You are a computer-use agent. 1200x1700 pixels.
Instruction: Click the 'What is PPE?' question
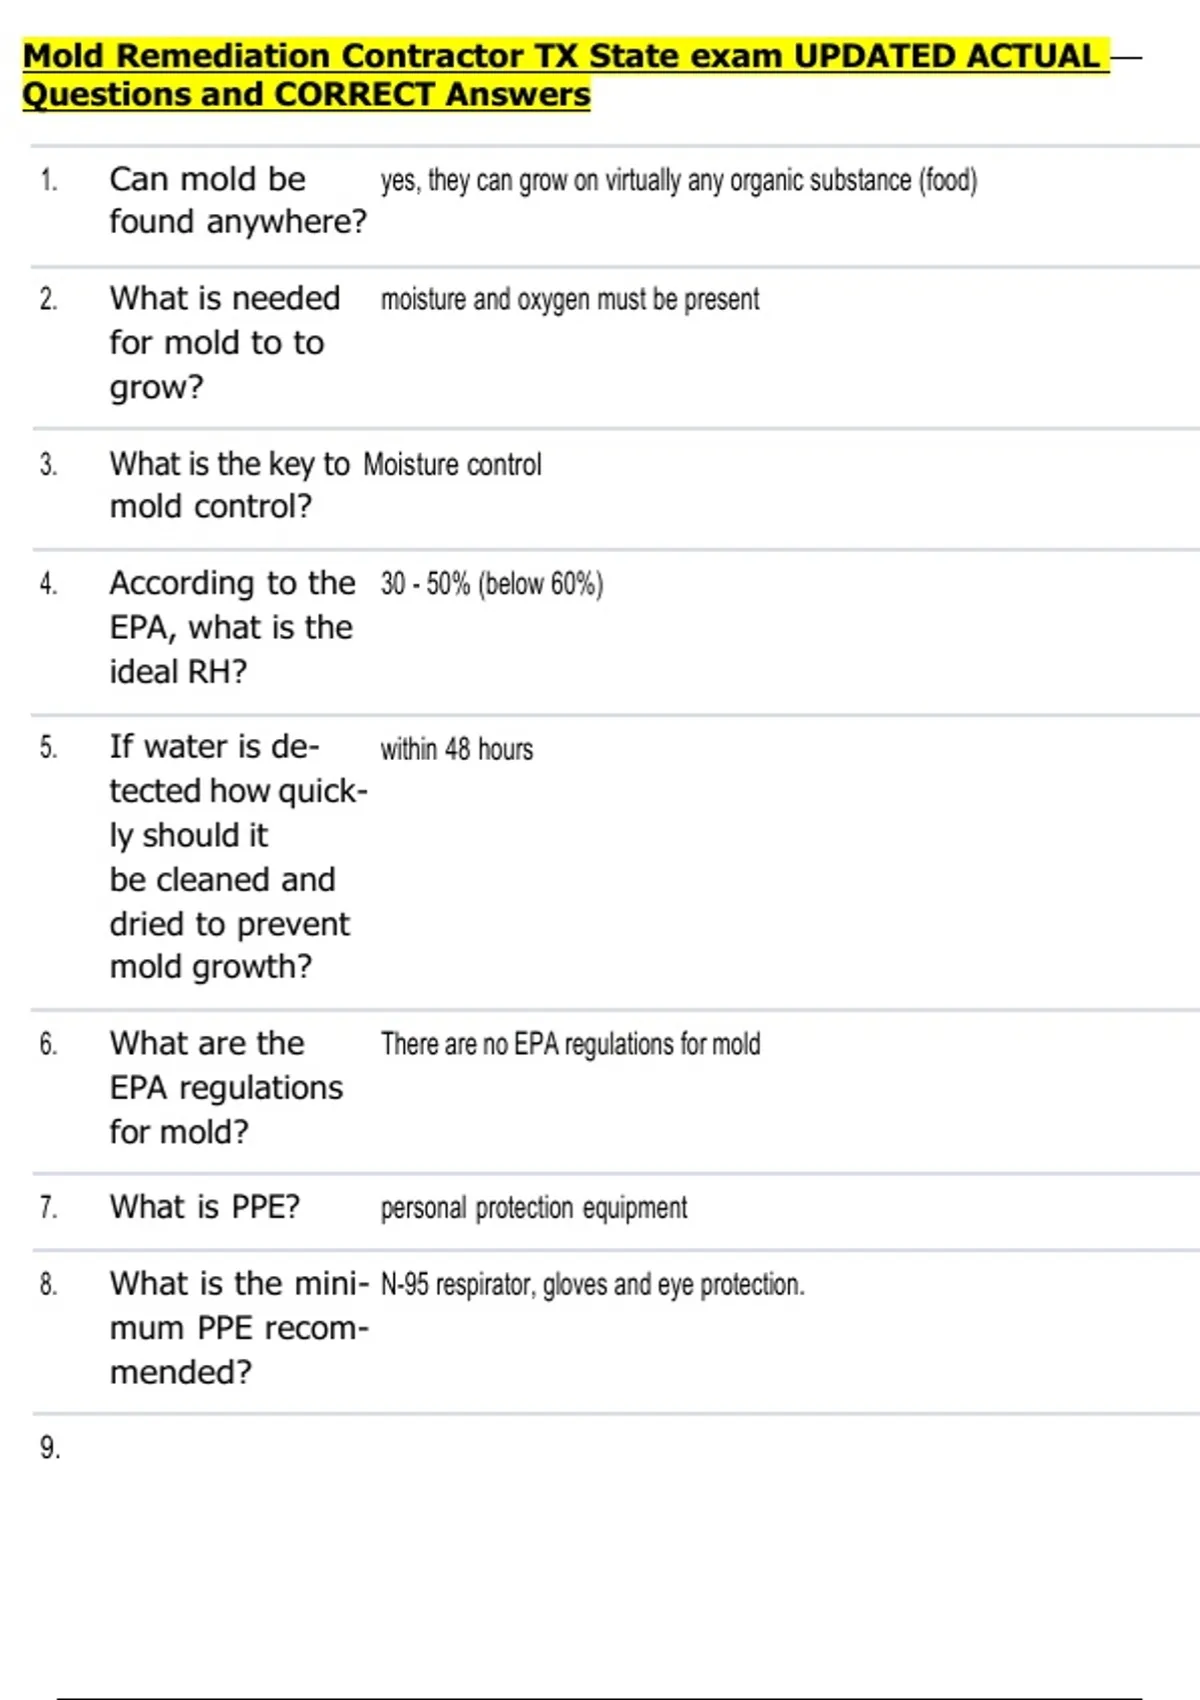click(204, 1207)
